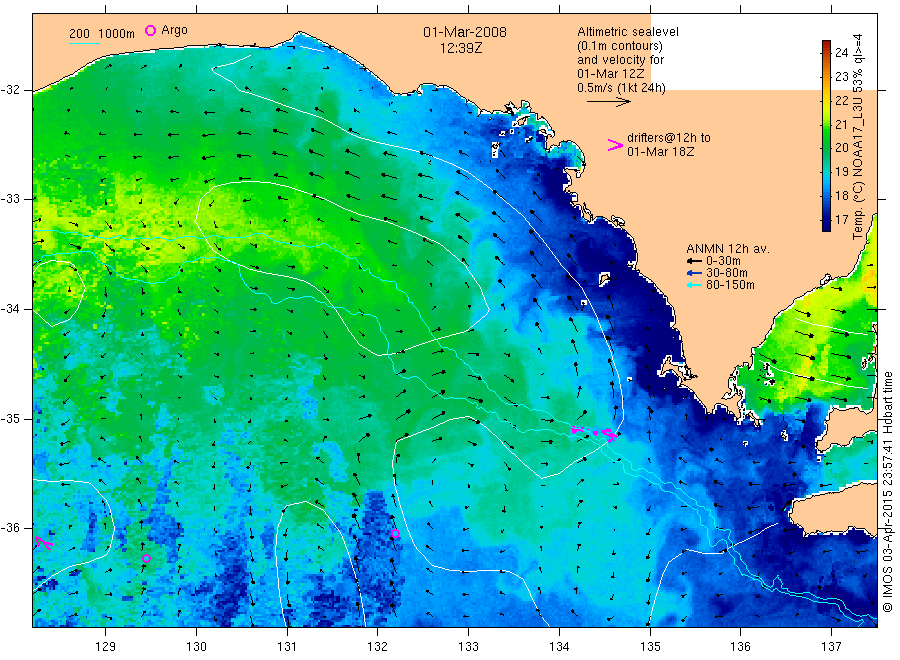Click the Argo float marker near 129.5E 36.3S
The width and height of the screenshot is (900, 660).
[146, 558]
